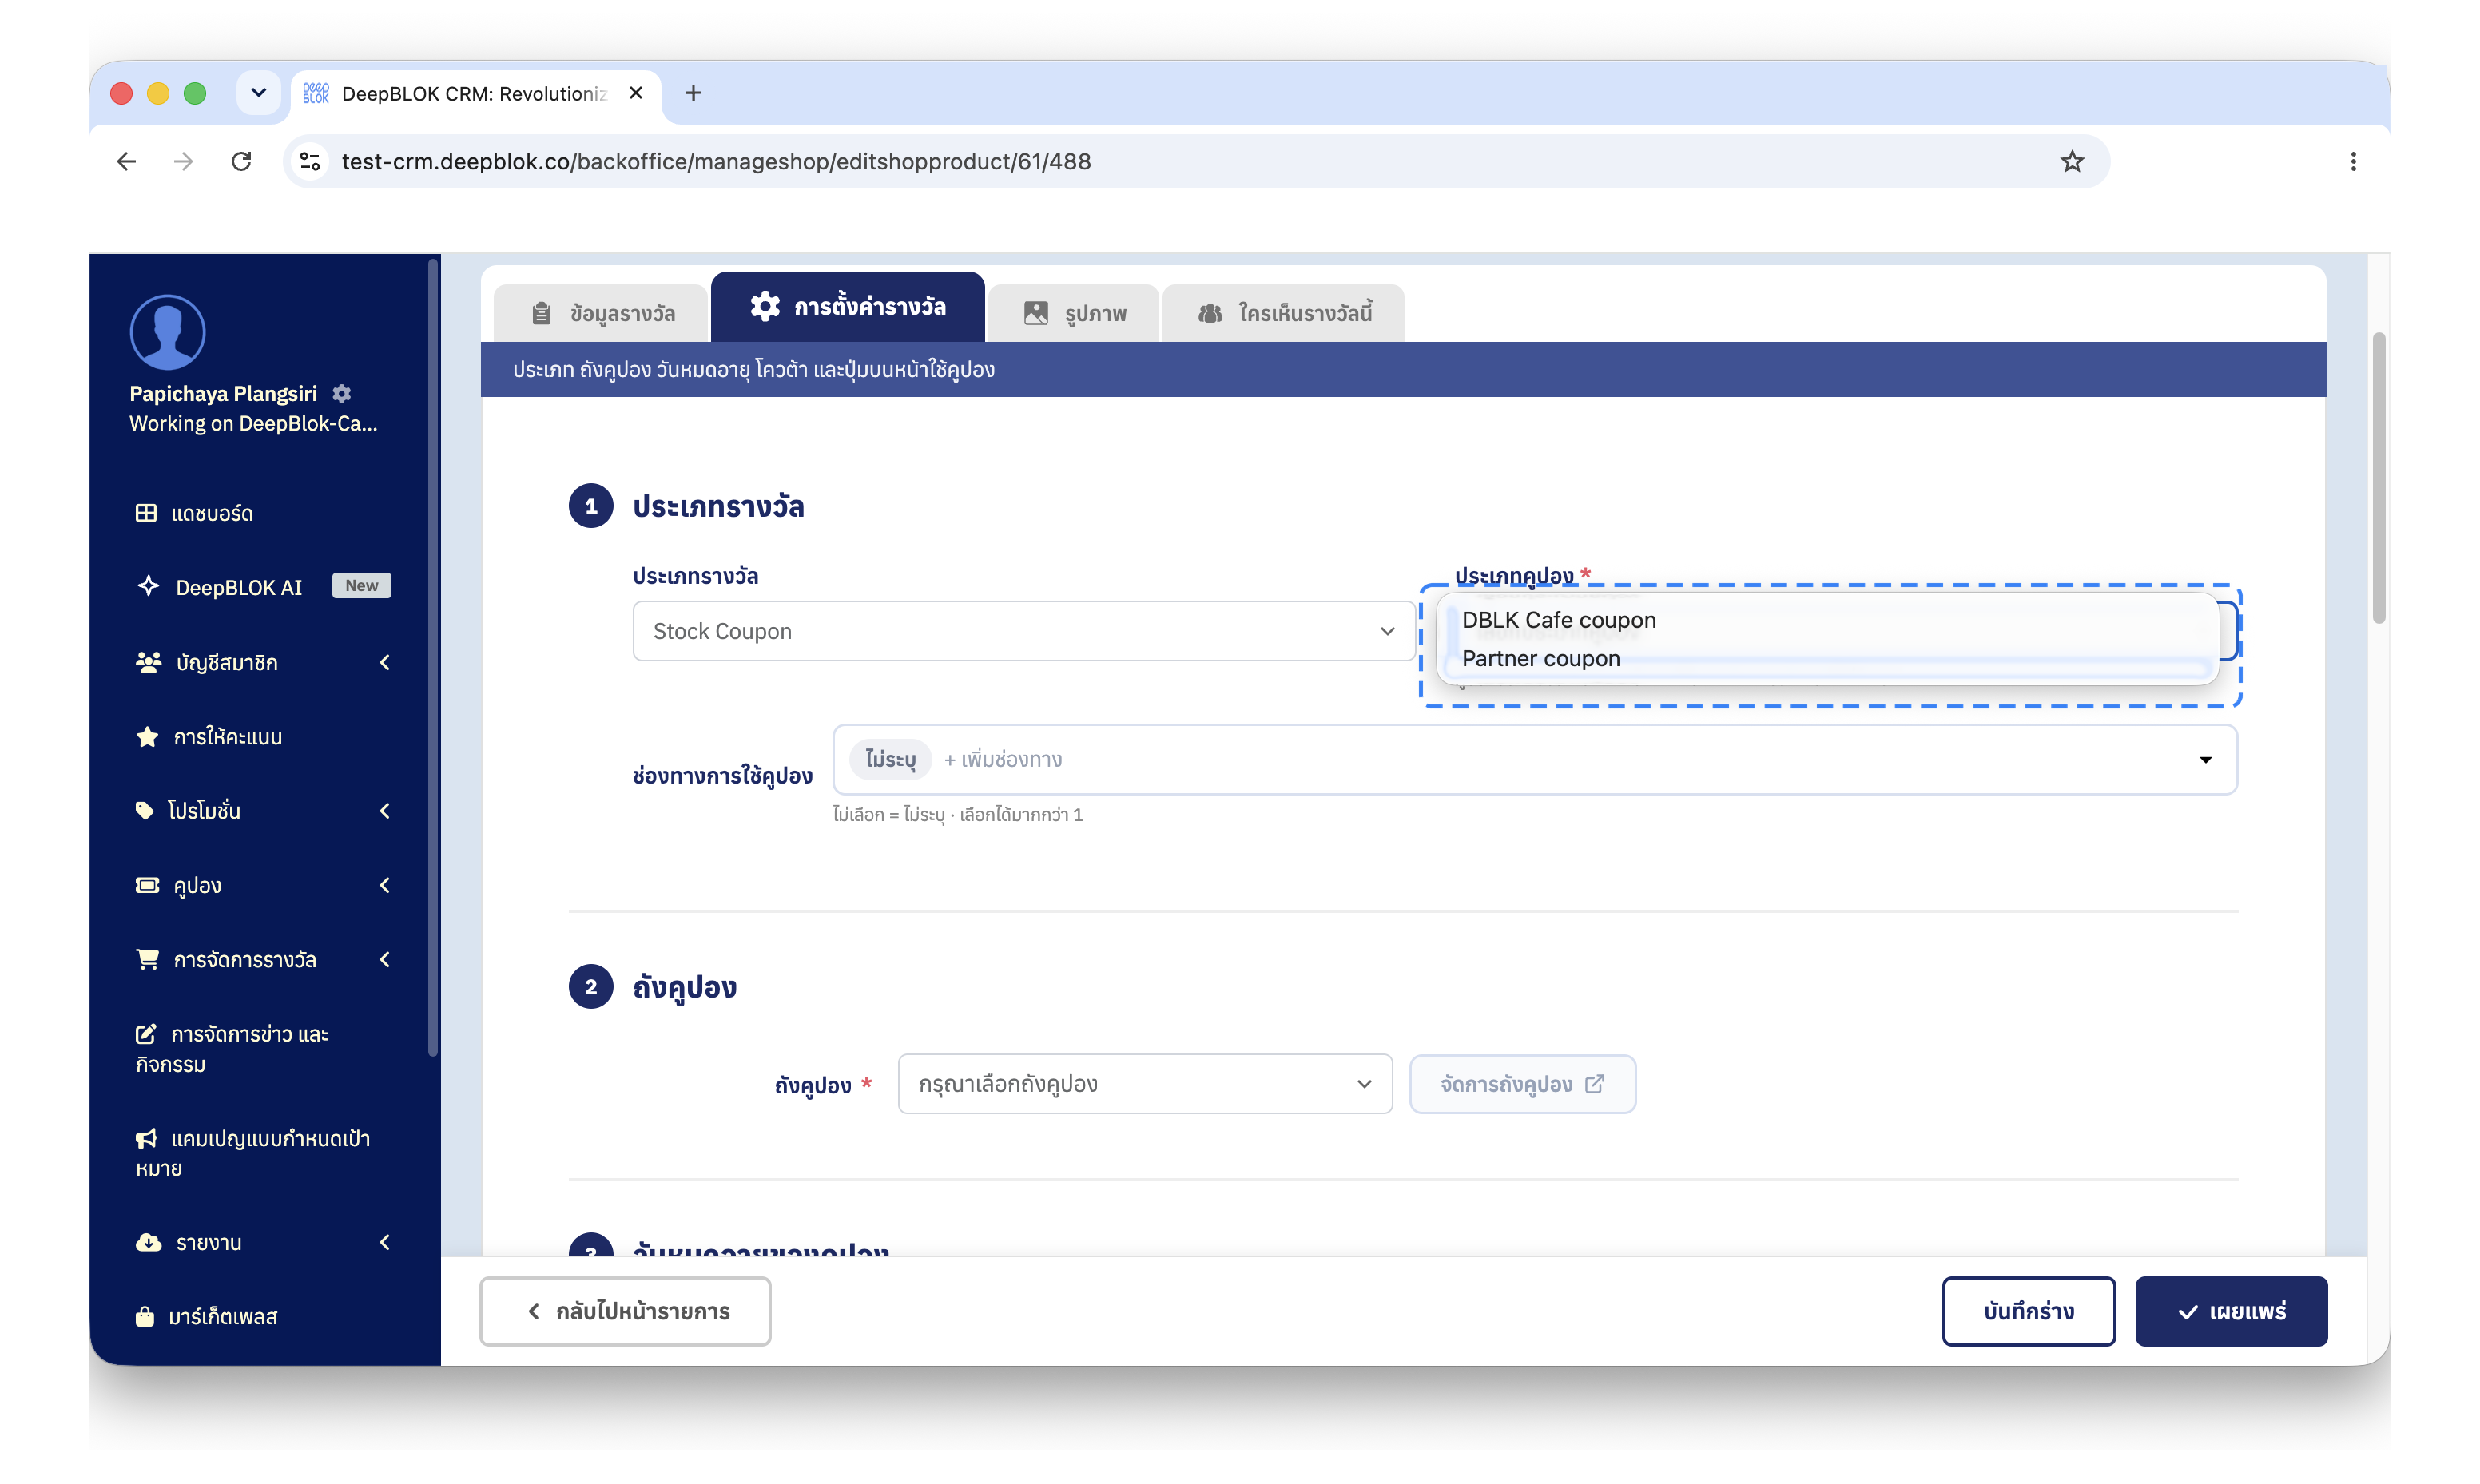Click the บันทึกร่าง button
Screen dimensions: 2480x1484
[x=2028, y=1311]
